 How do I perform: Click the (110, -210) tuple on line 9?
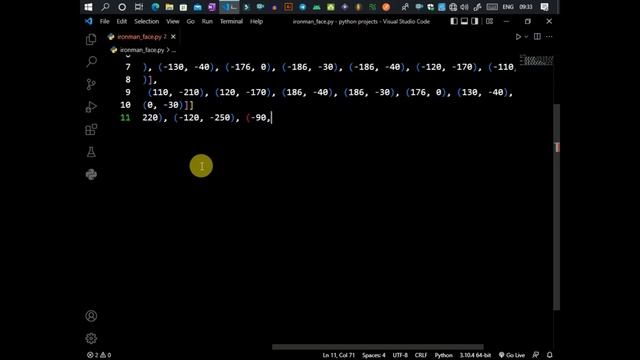coord(176,92)
